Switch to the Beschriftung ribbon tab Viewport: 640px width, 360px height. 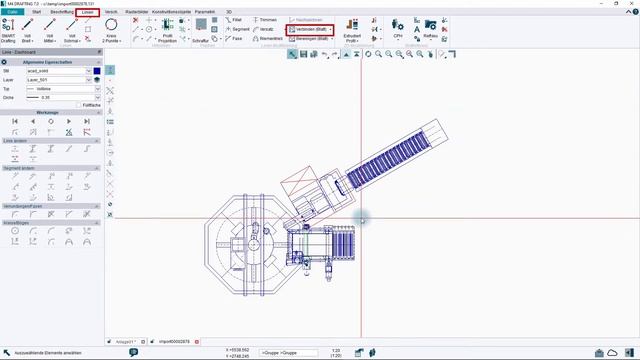tap(62, 12)
